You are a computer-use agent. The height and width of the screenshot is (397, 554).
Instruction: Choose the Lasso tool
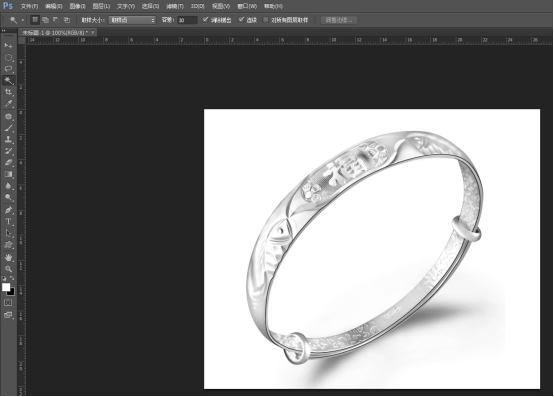pyautogui.click(x=8, y=69)
